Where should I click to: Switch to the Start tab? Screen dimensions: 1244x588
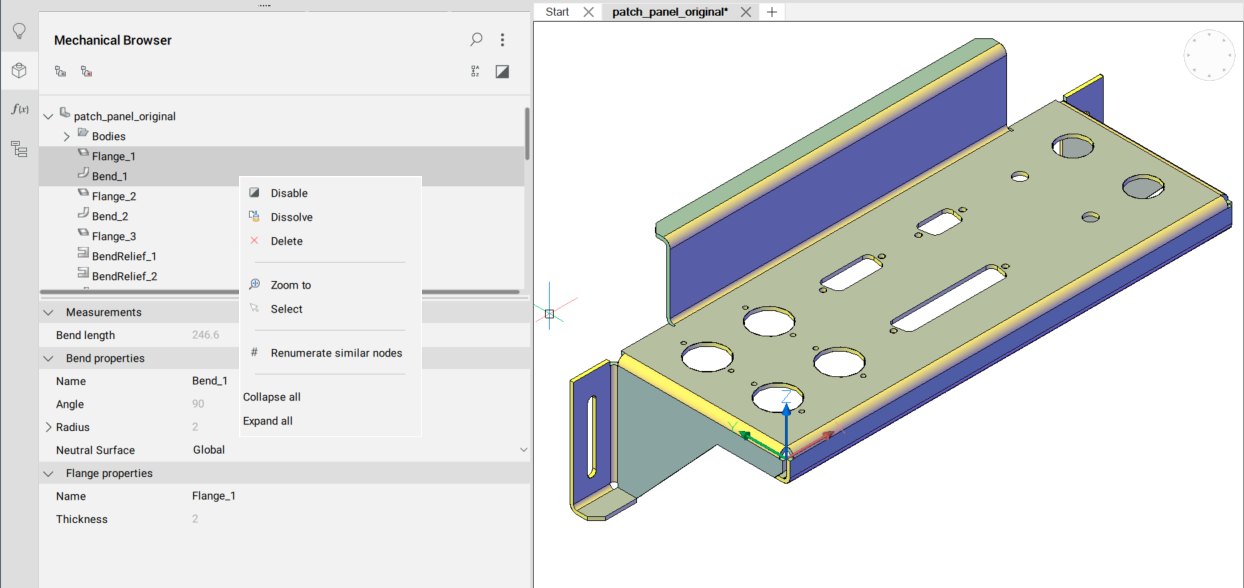click(557, 12)
